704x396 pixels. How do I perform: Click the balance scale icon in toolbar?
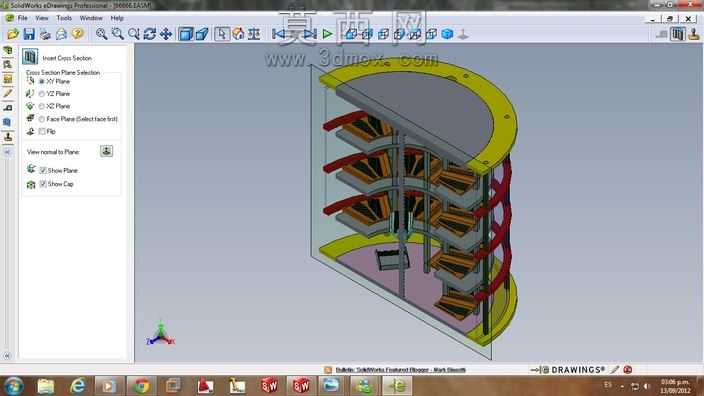[x=254, y=34]
